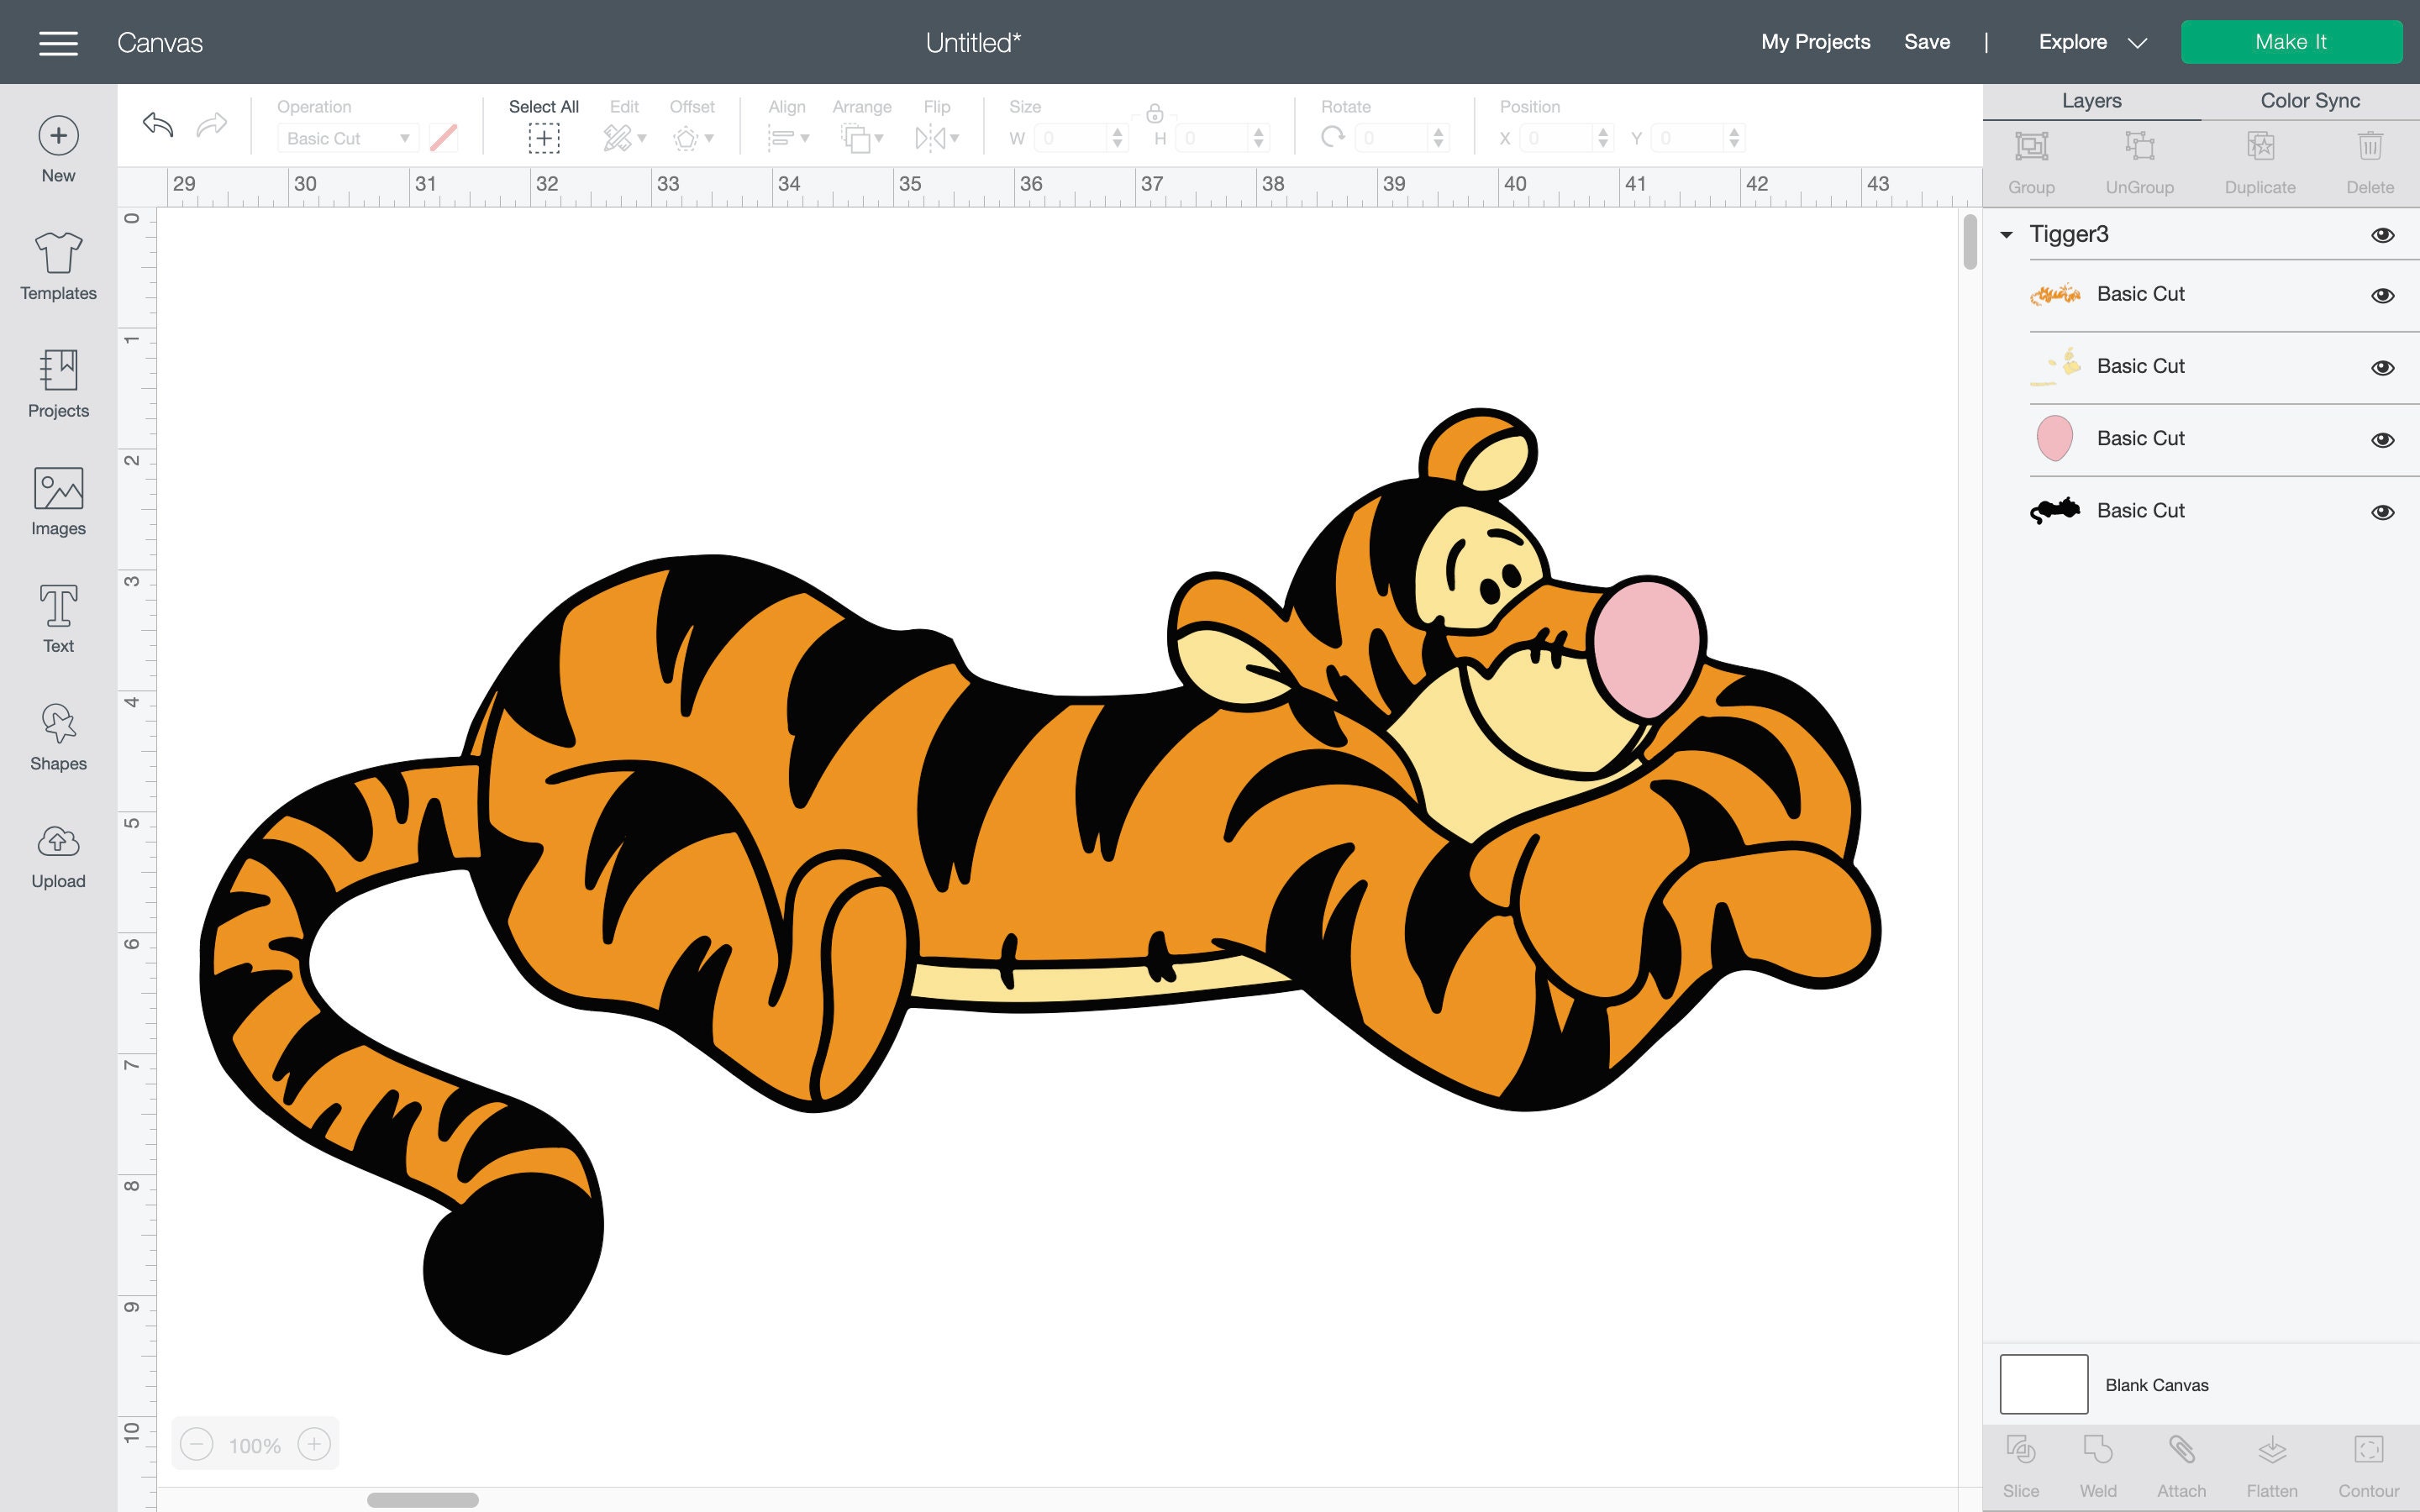Zoom out with the minus button

tap(197, 1444)
